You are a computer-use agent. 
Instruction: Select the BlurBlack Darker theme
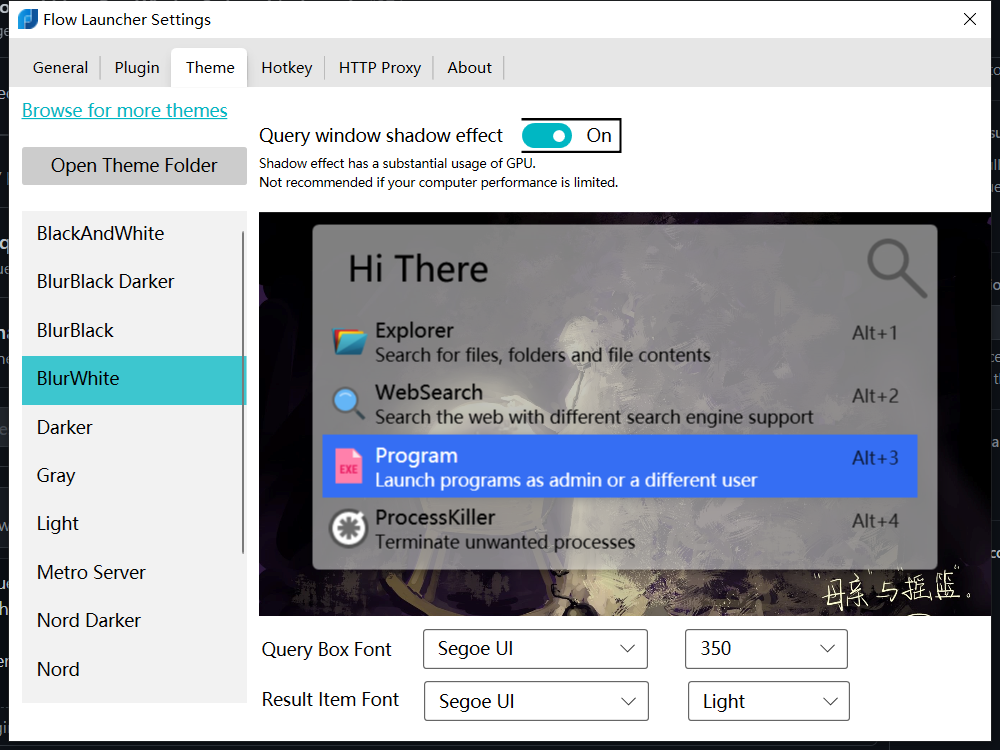[x=133, y=282]
